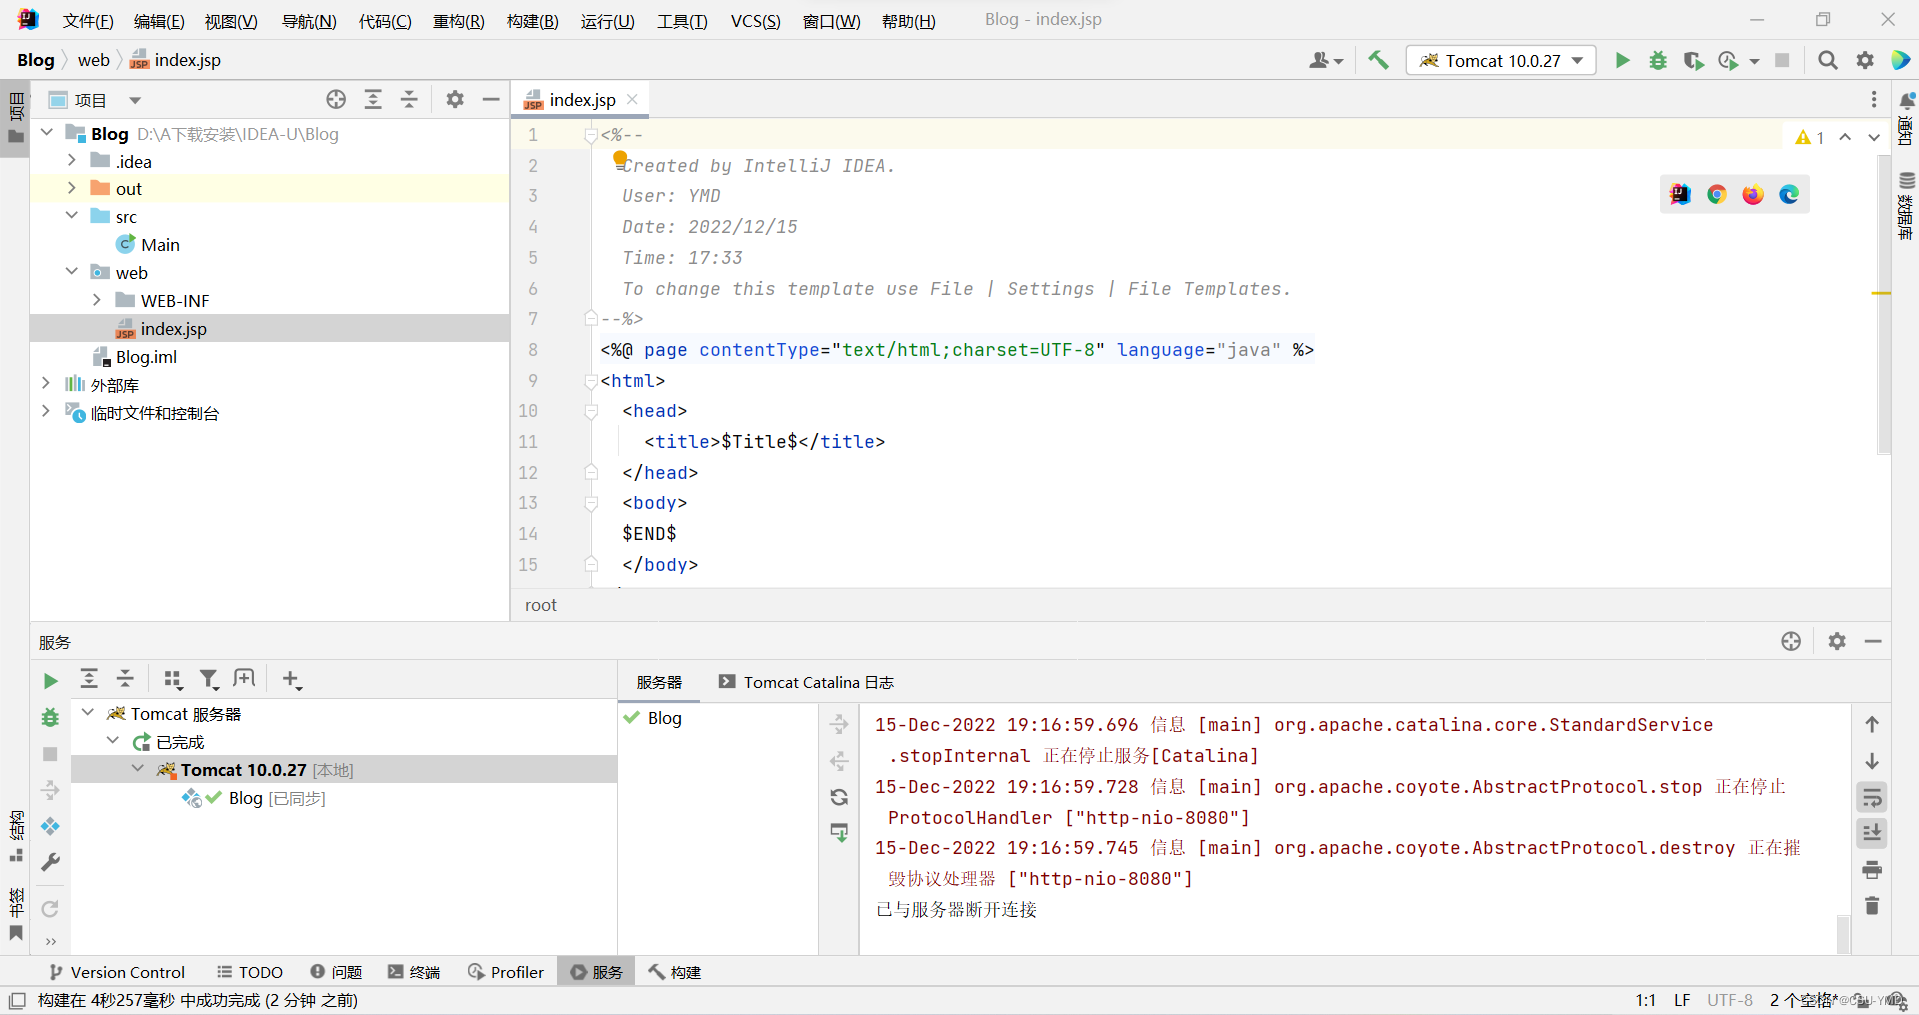Image resolution: width=1919 pixels, height=1015 pixels.
Task: Expand the WEB-INF folder
Action: [x=96, y=300]
